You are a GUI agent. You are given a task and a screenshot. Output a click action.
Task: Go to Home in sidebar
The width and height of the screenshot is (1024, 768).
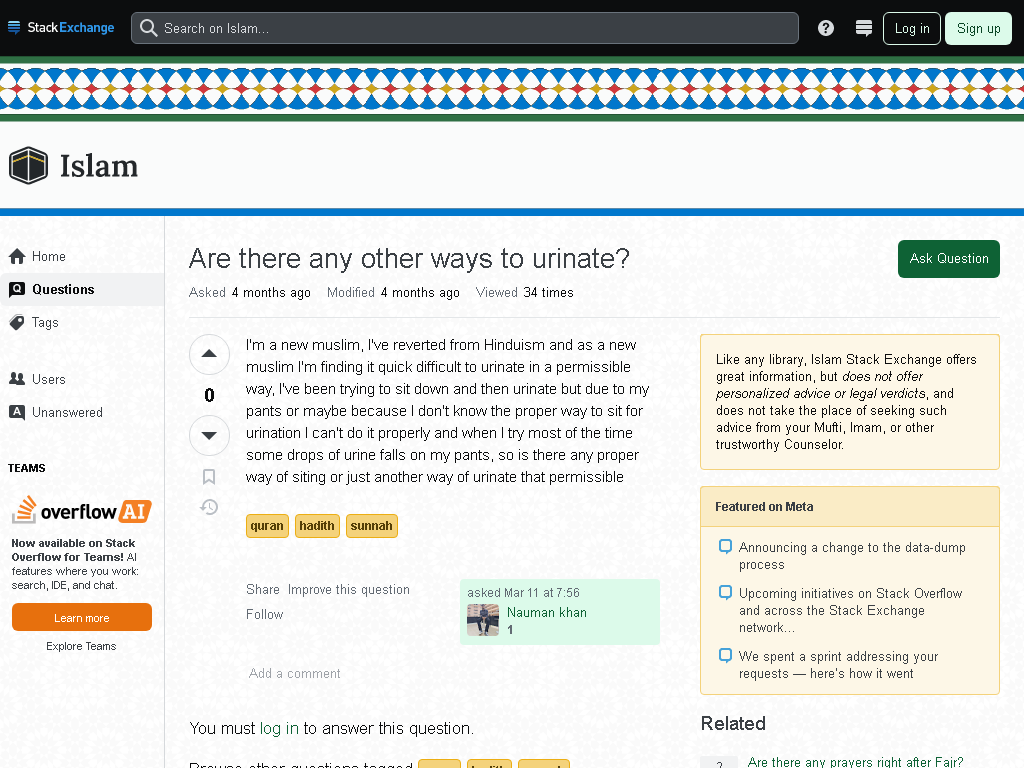[x=82, y=256]
